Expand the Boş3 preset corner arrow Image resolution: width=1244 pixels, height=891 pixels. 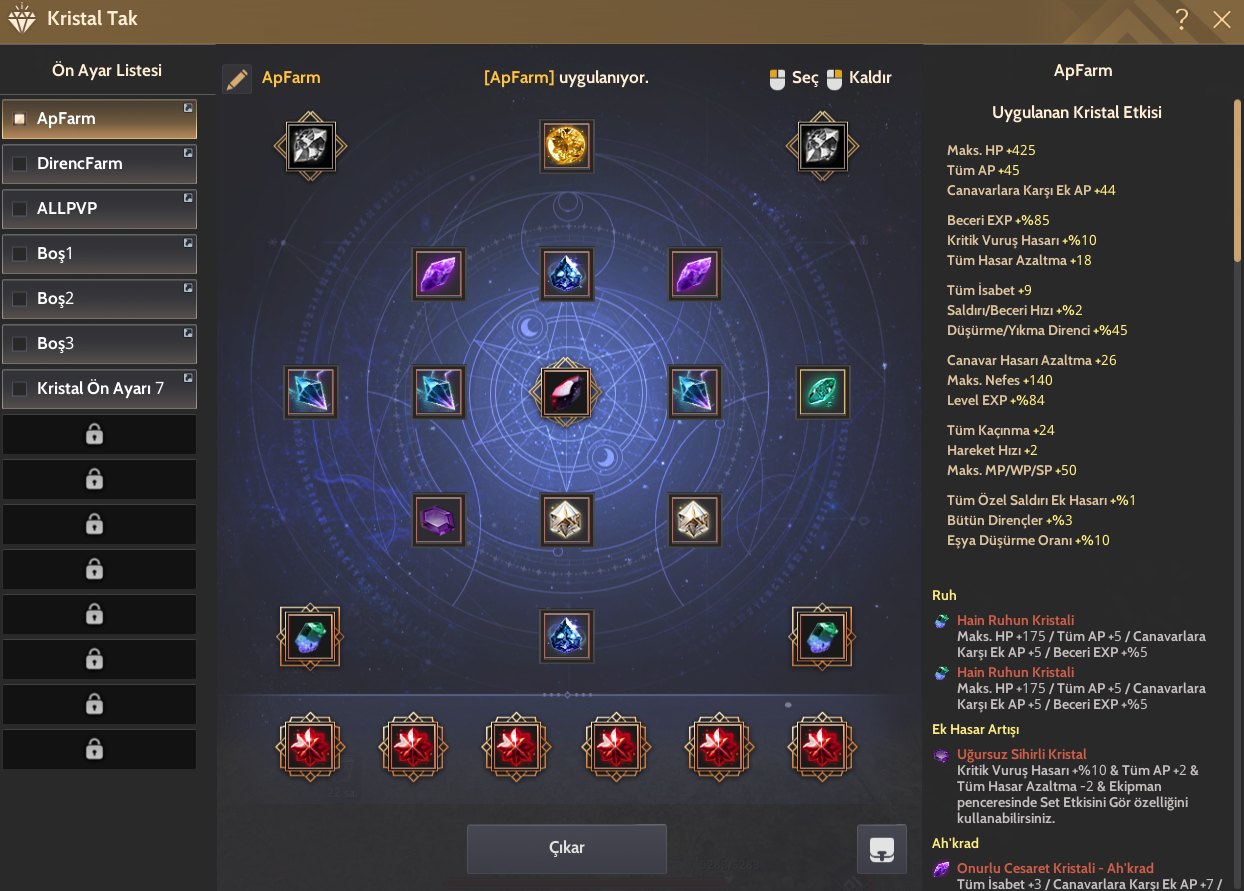(188, 332)
